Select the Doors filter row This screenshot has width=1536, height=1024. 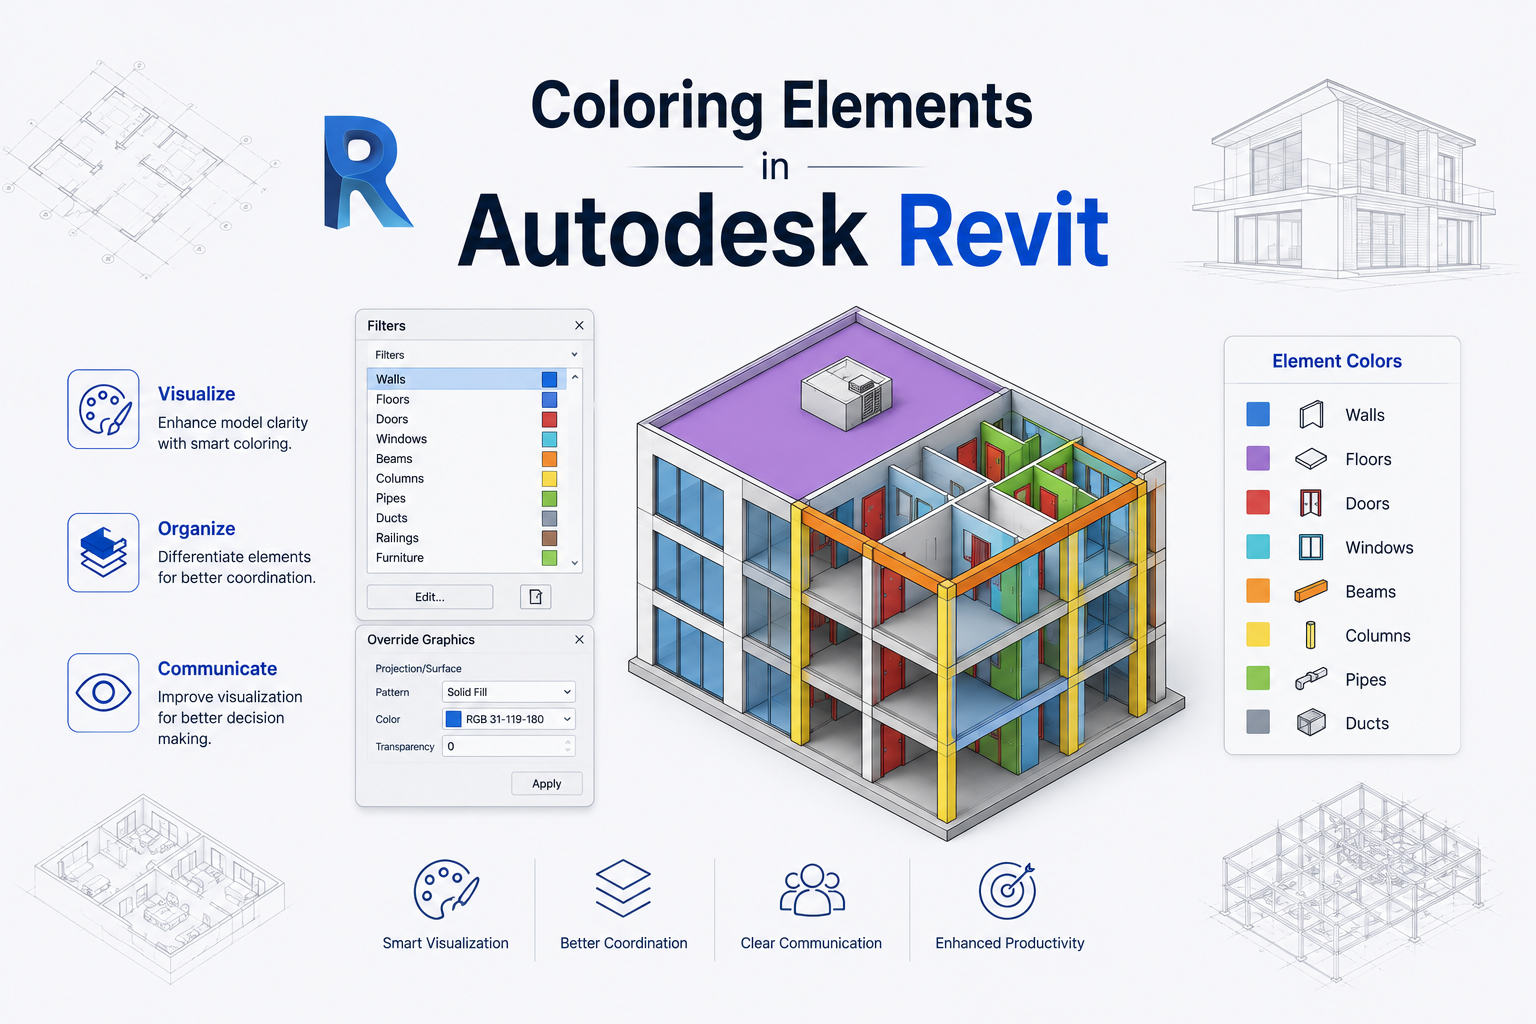pos(467,419)
